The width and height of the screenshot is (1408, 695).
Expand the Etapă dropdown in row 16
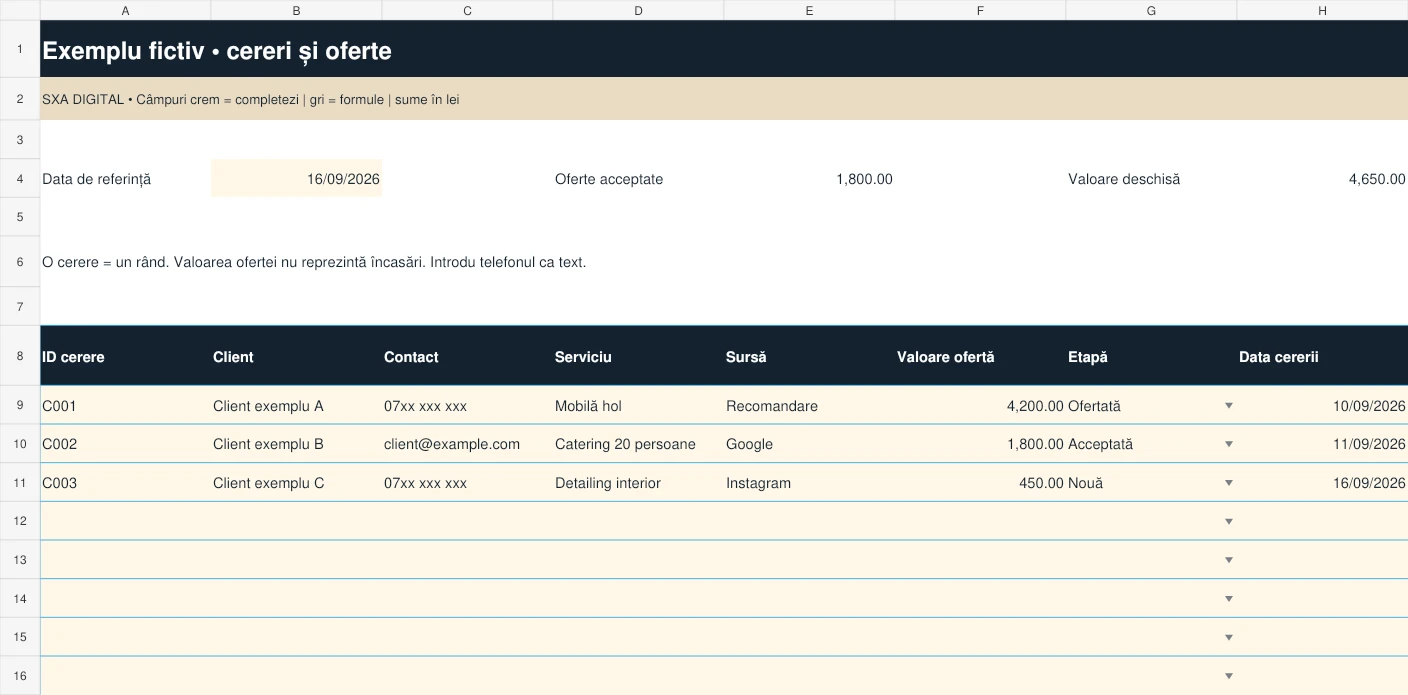(1229, 676)
